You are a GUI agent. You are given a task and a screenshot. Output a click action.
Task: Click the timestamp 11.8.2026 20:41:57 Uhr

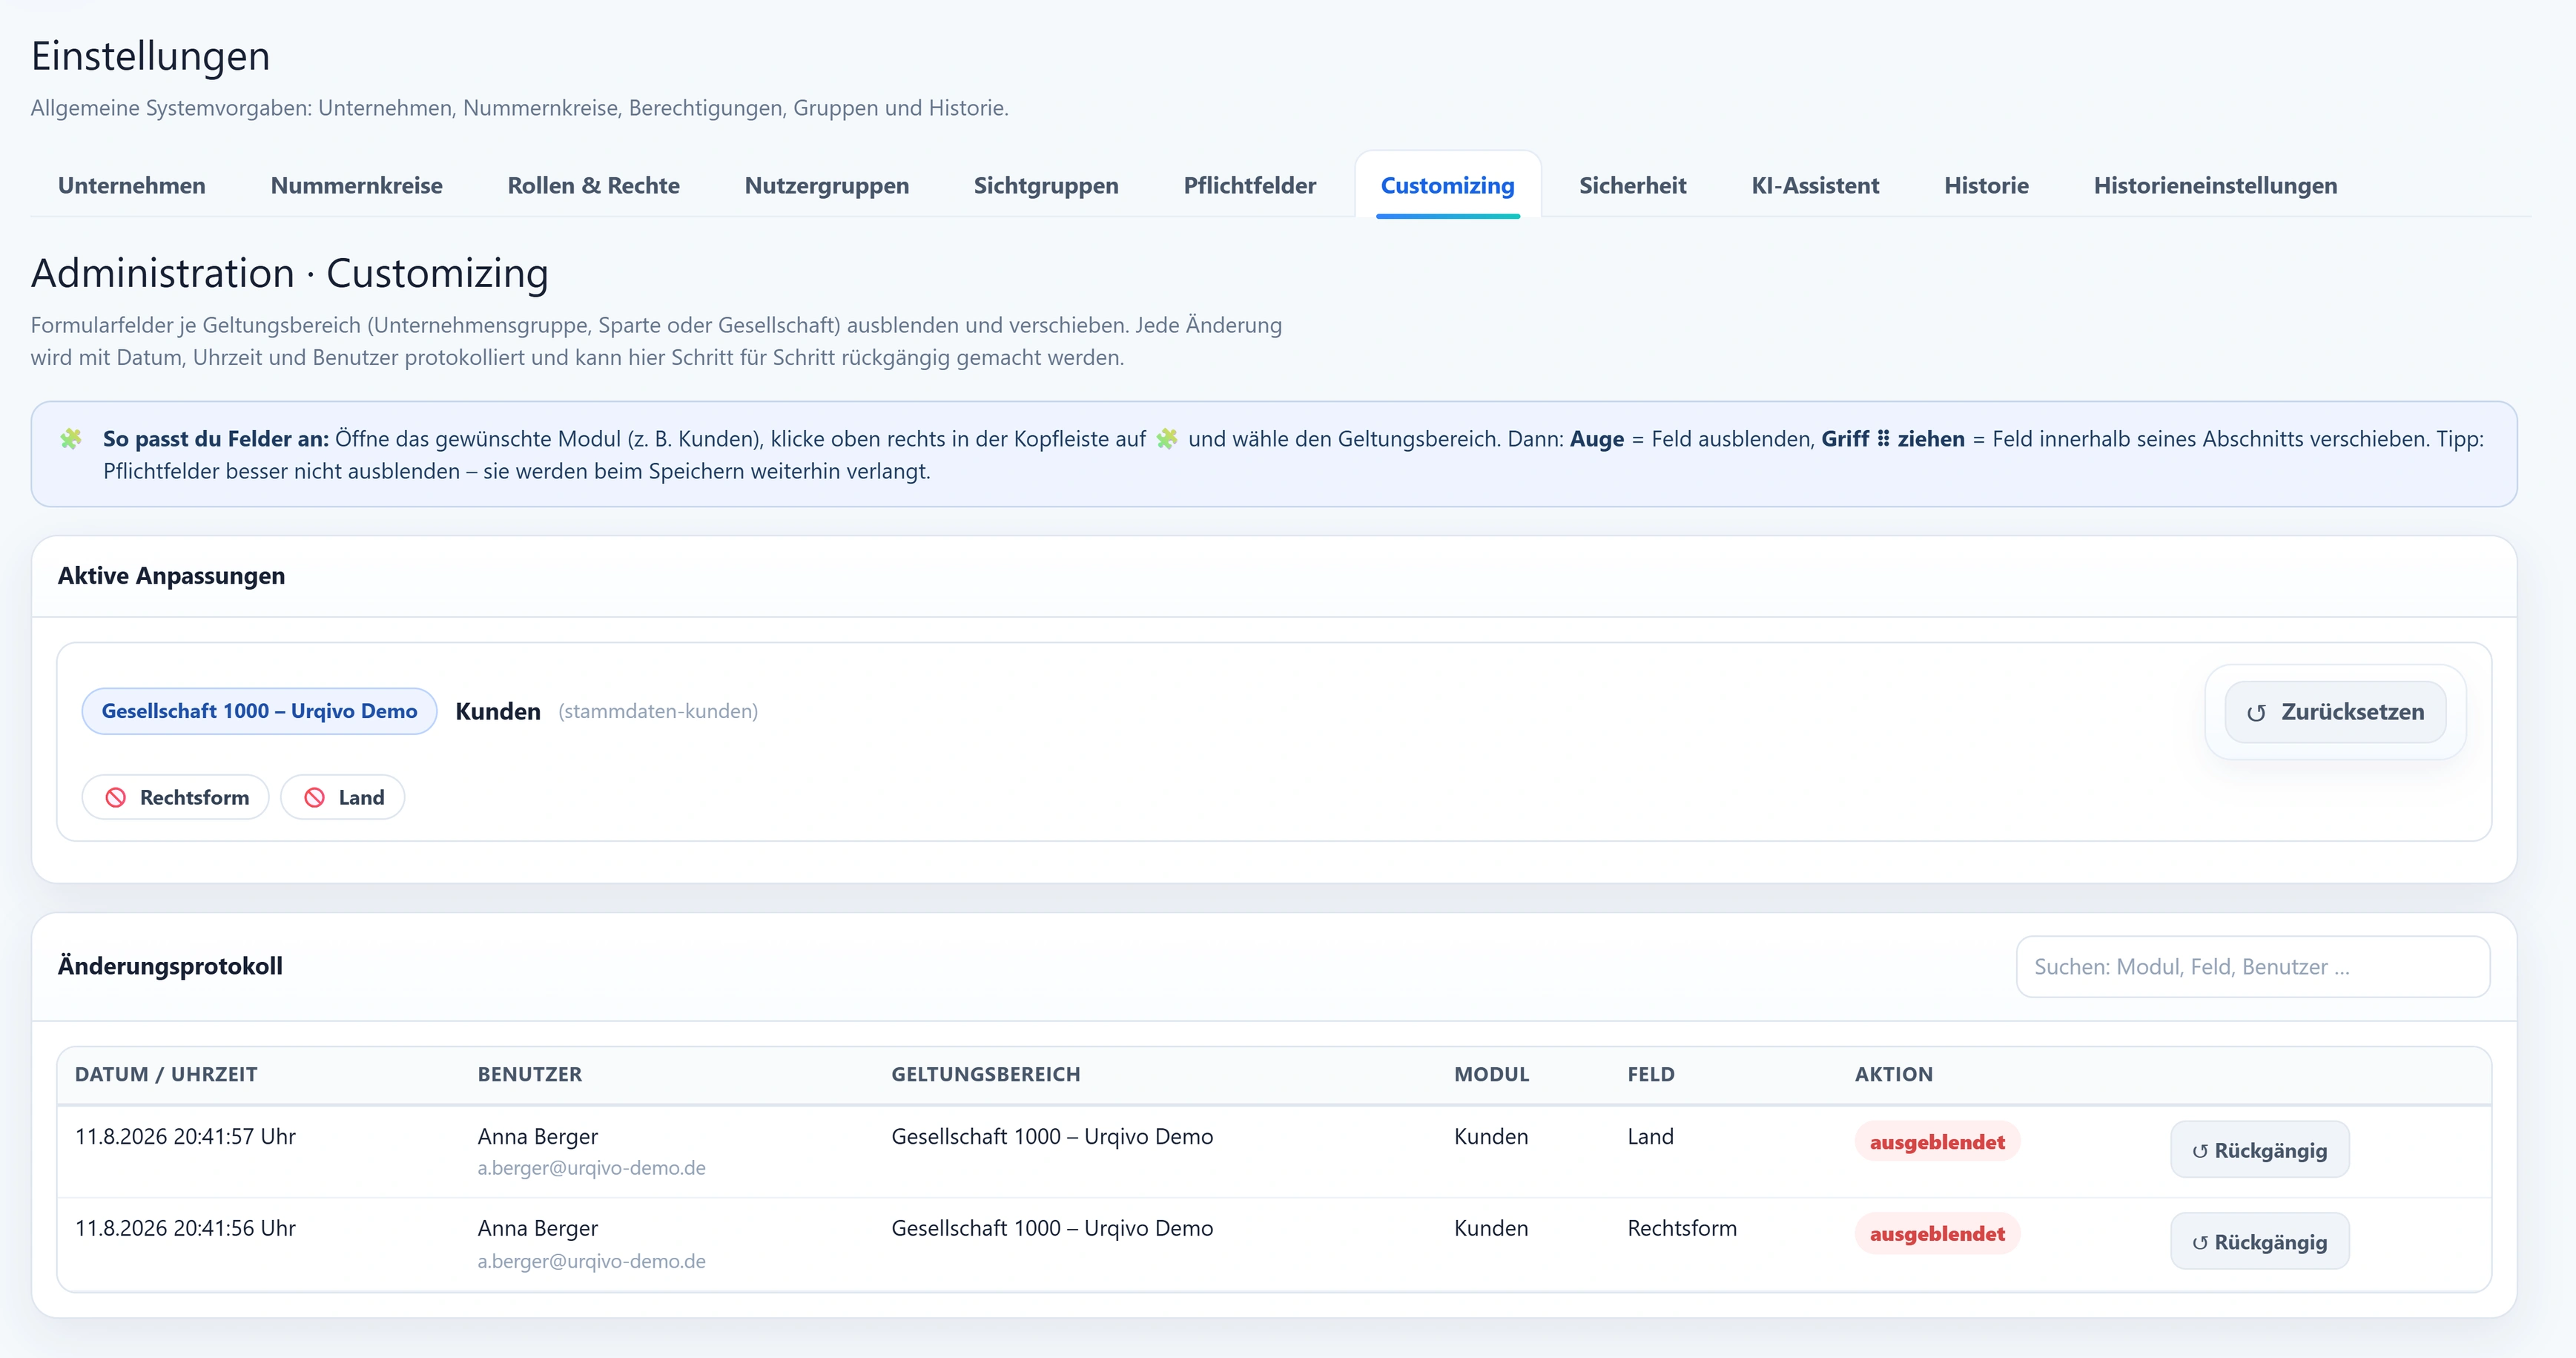coord(185,1136)
